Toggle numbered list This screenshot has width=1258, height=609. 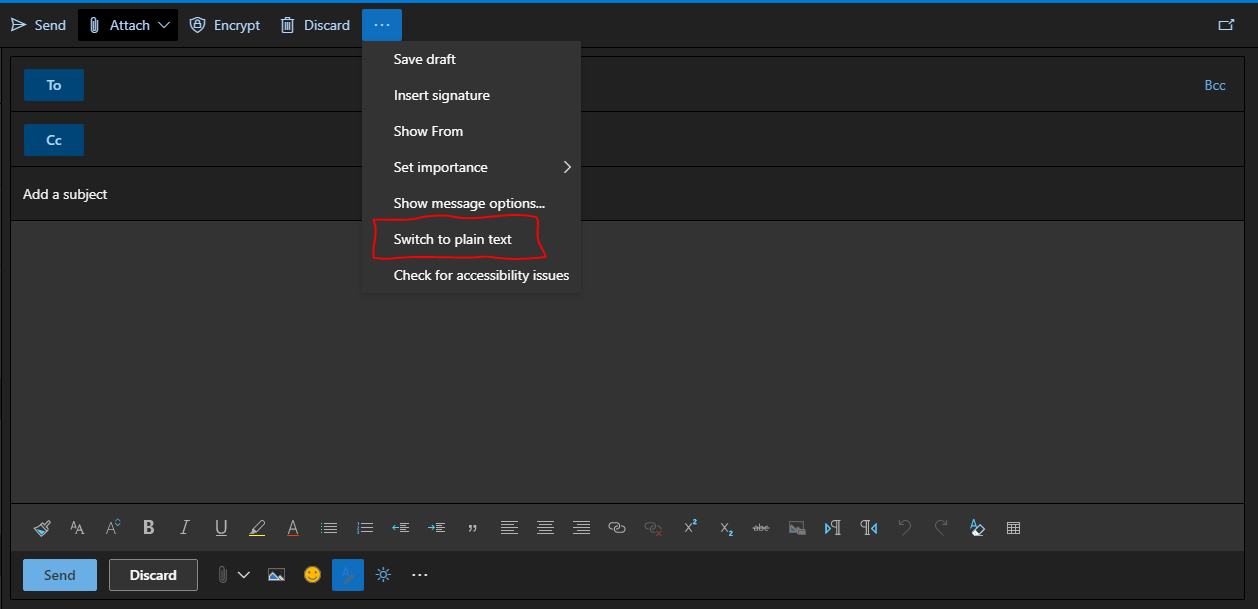click(365, 528)
